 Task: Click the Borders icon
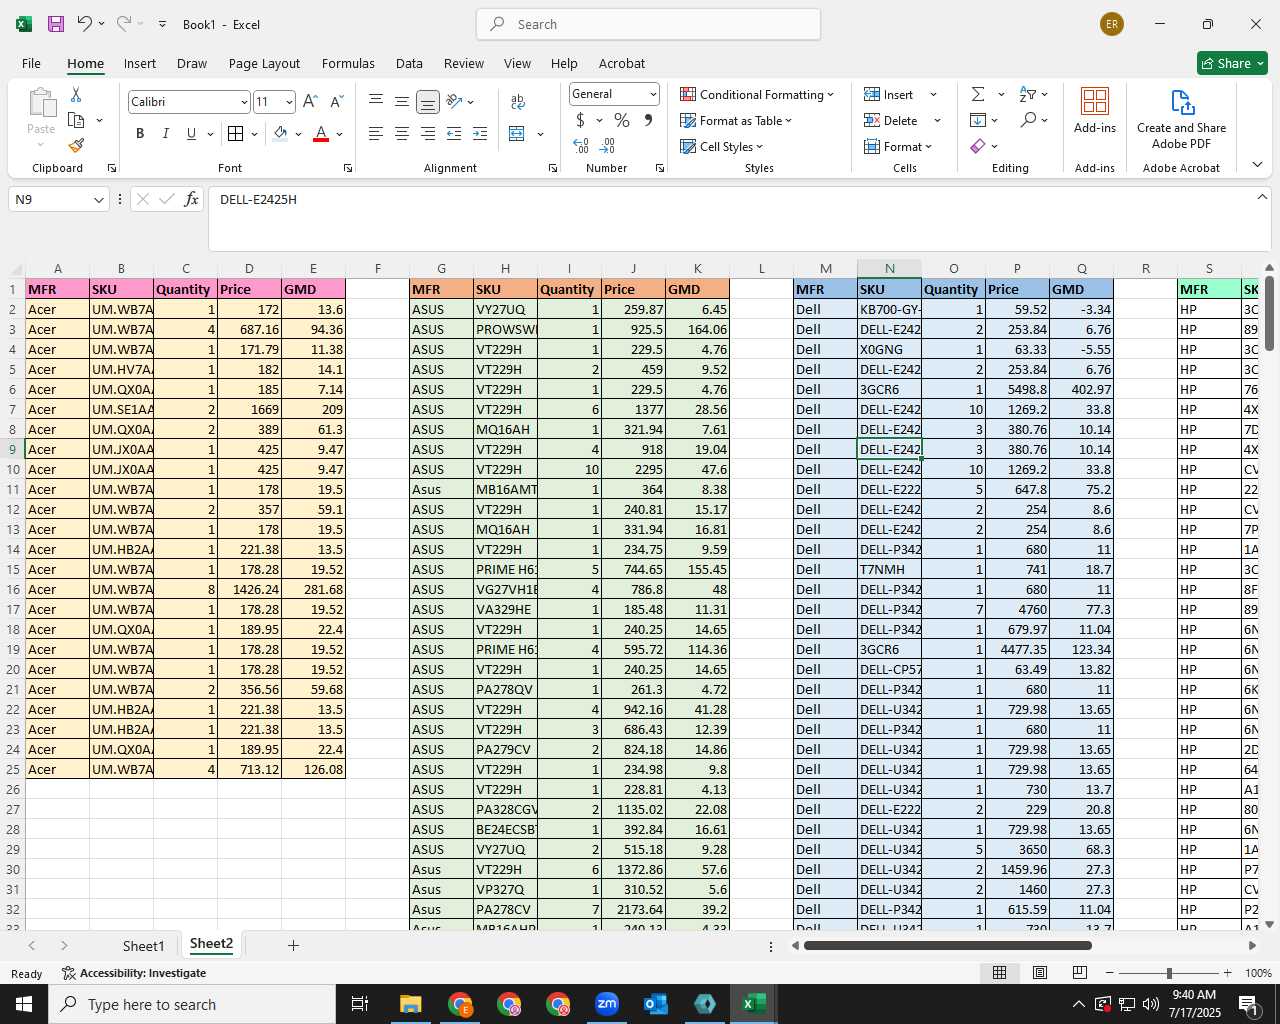point(235,133)
